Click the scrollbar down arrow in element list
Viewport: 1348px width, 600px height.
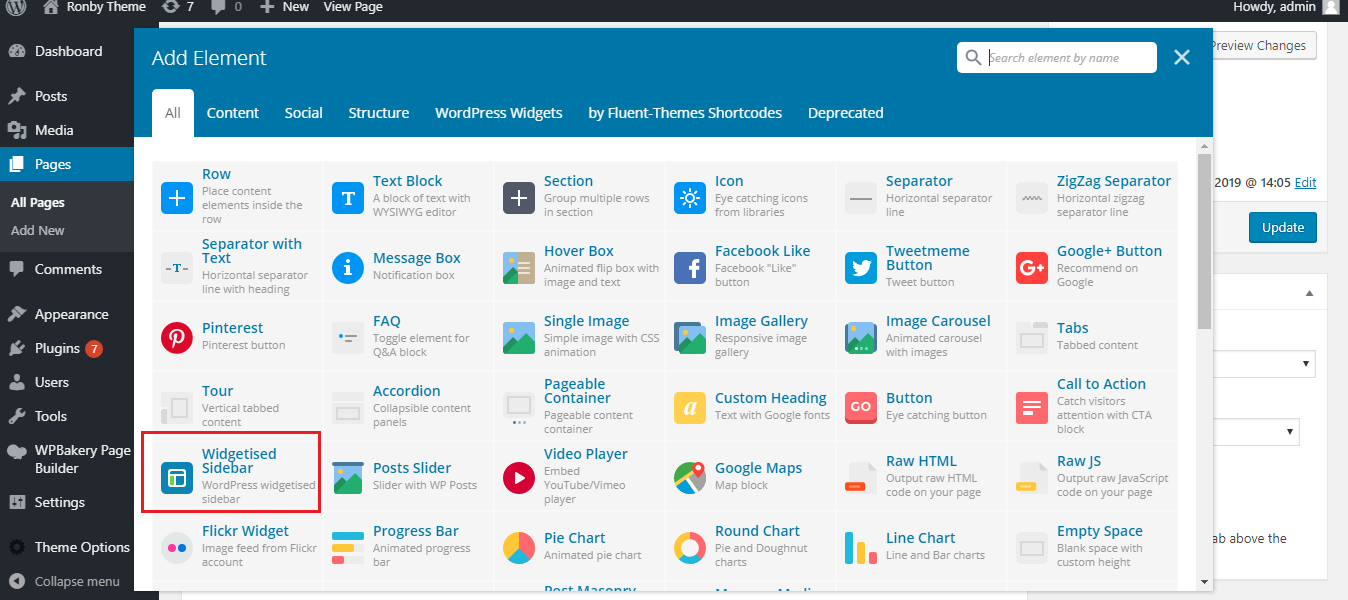(1204, 581)
